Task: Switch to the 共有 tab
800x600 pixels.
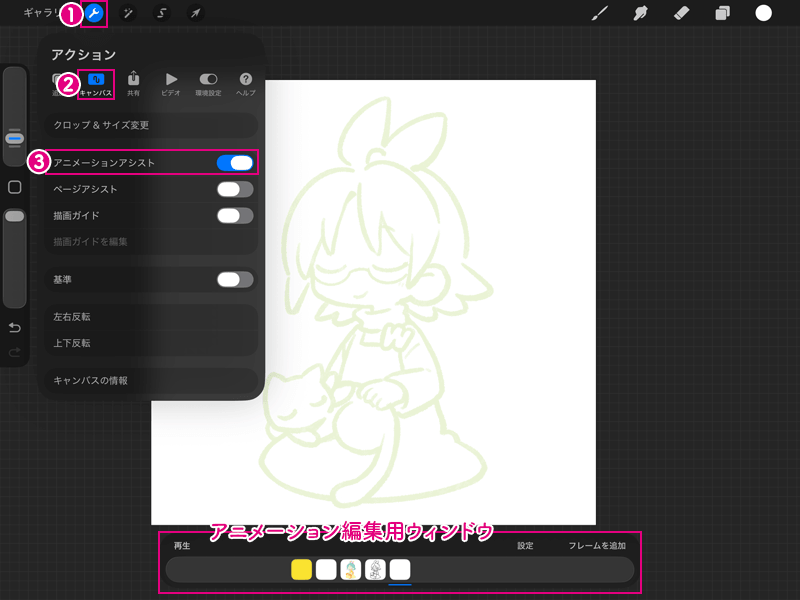Action: point(133,85)
